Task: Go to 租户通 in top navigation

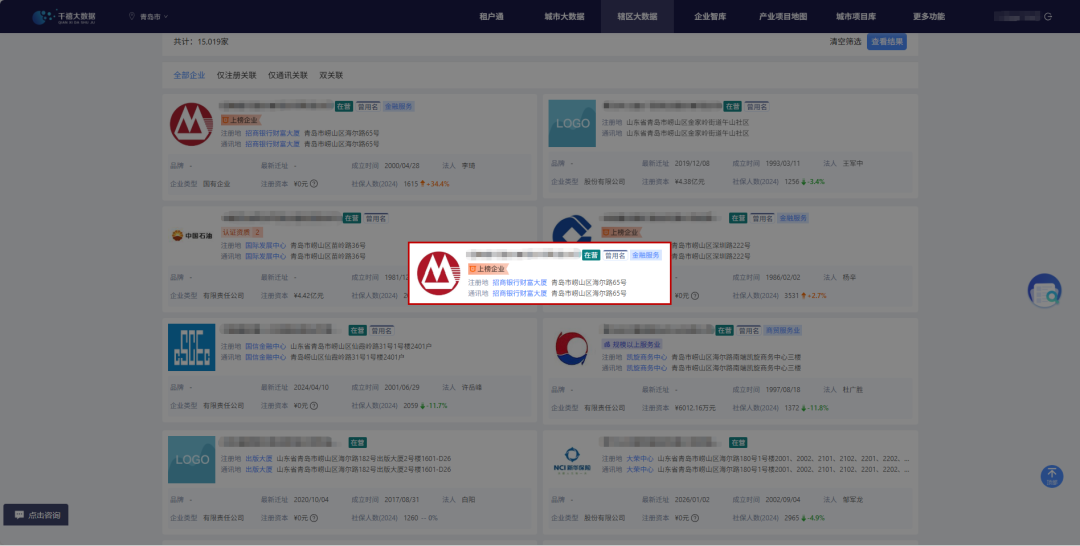Action: click(491, 17)
